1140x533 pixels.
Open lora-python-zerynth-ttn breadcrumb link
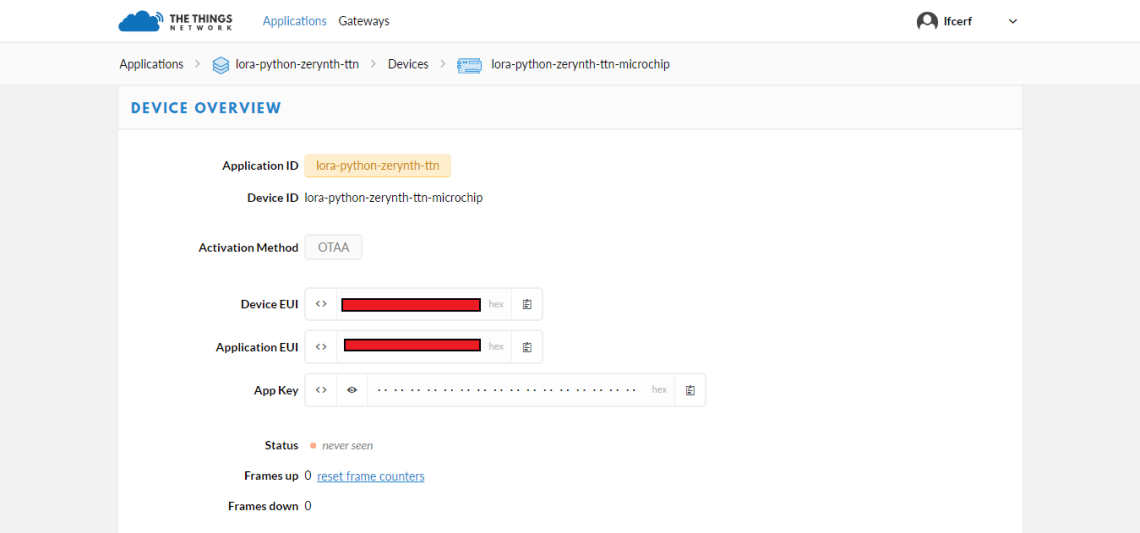point(297,64)
